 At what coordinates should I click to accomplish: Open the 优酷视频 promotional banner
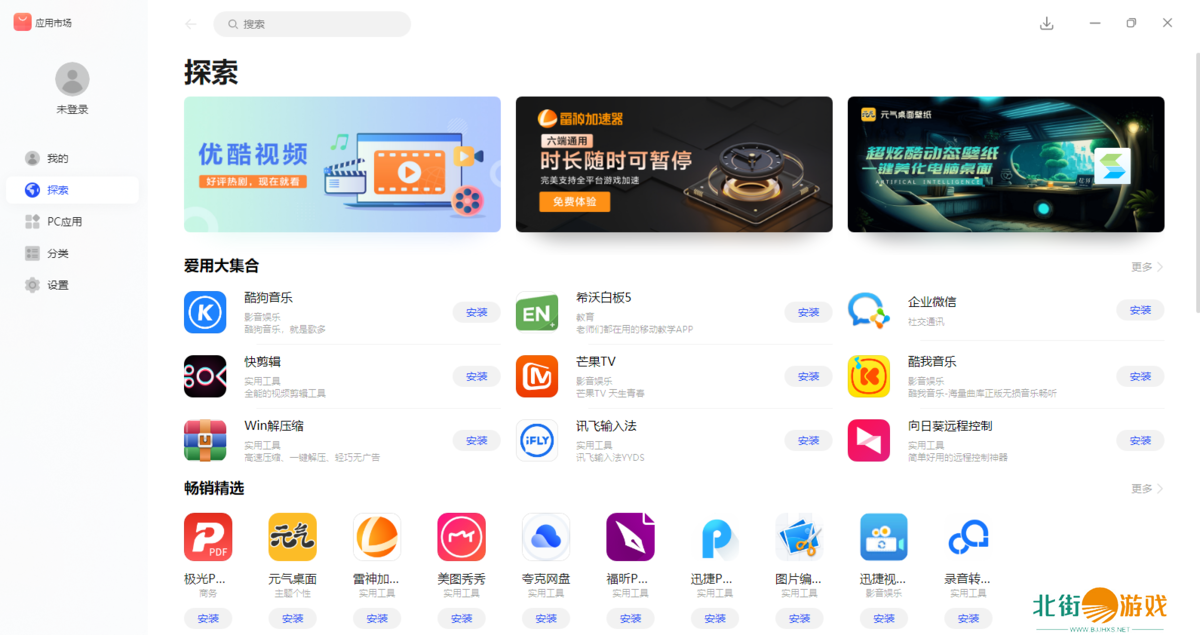[x=342, y=164]
